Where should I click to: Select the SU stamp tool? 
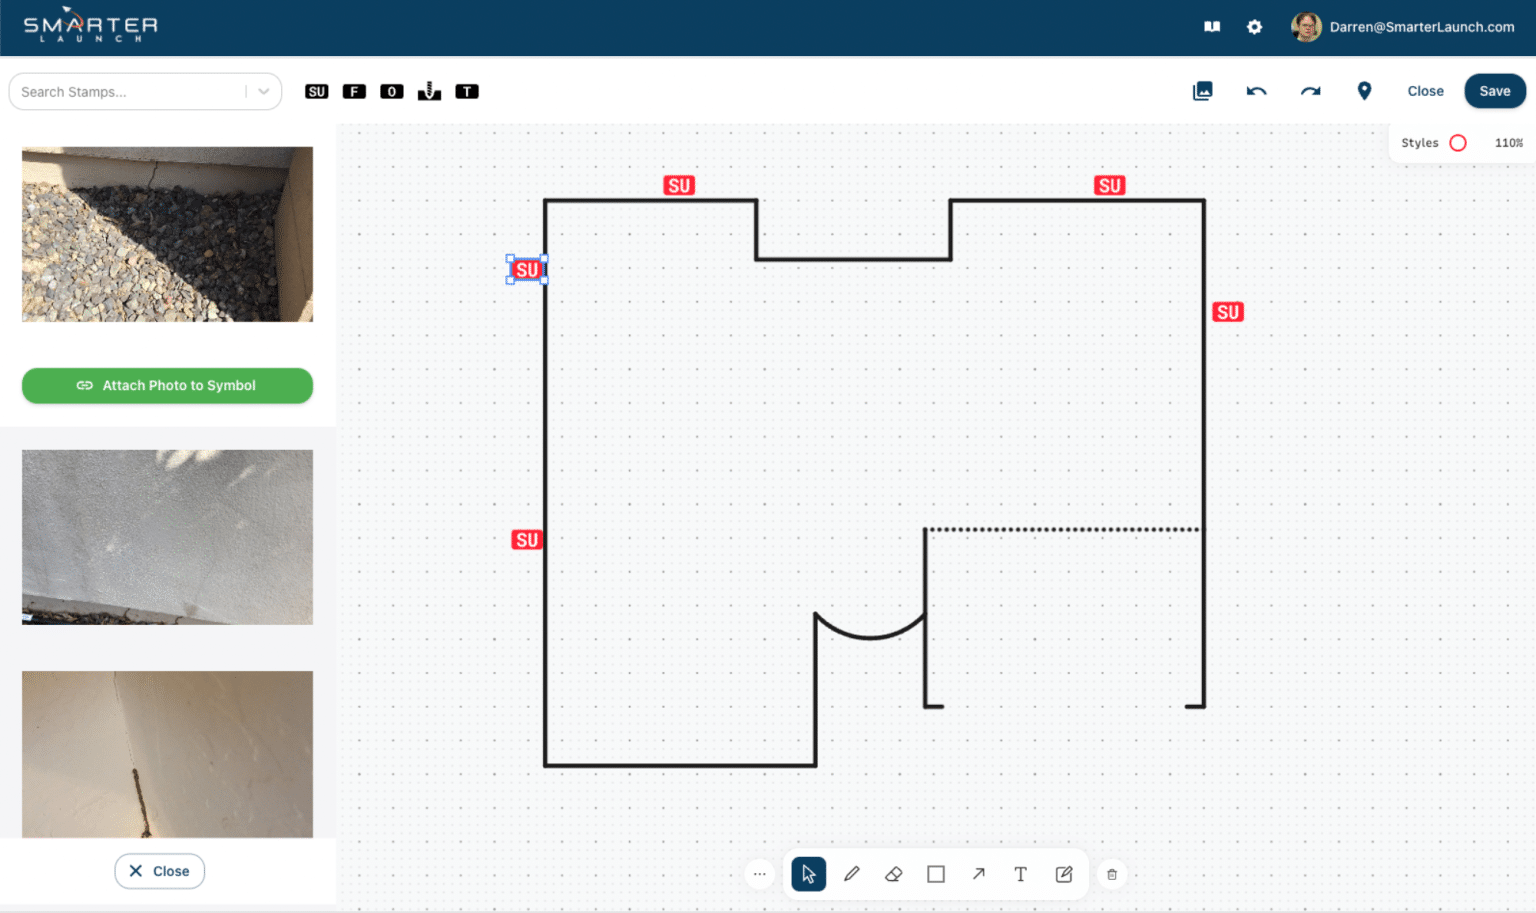316,91
